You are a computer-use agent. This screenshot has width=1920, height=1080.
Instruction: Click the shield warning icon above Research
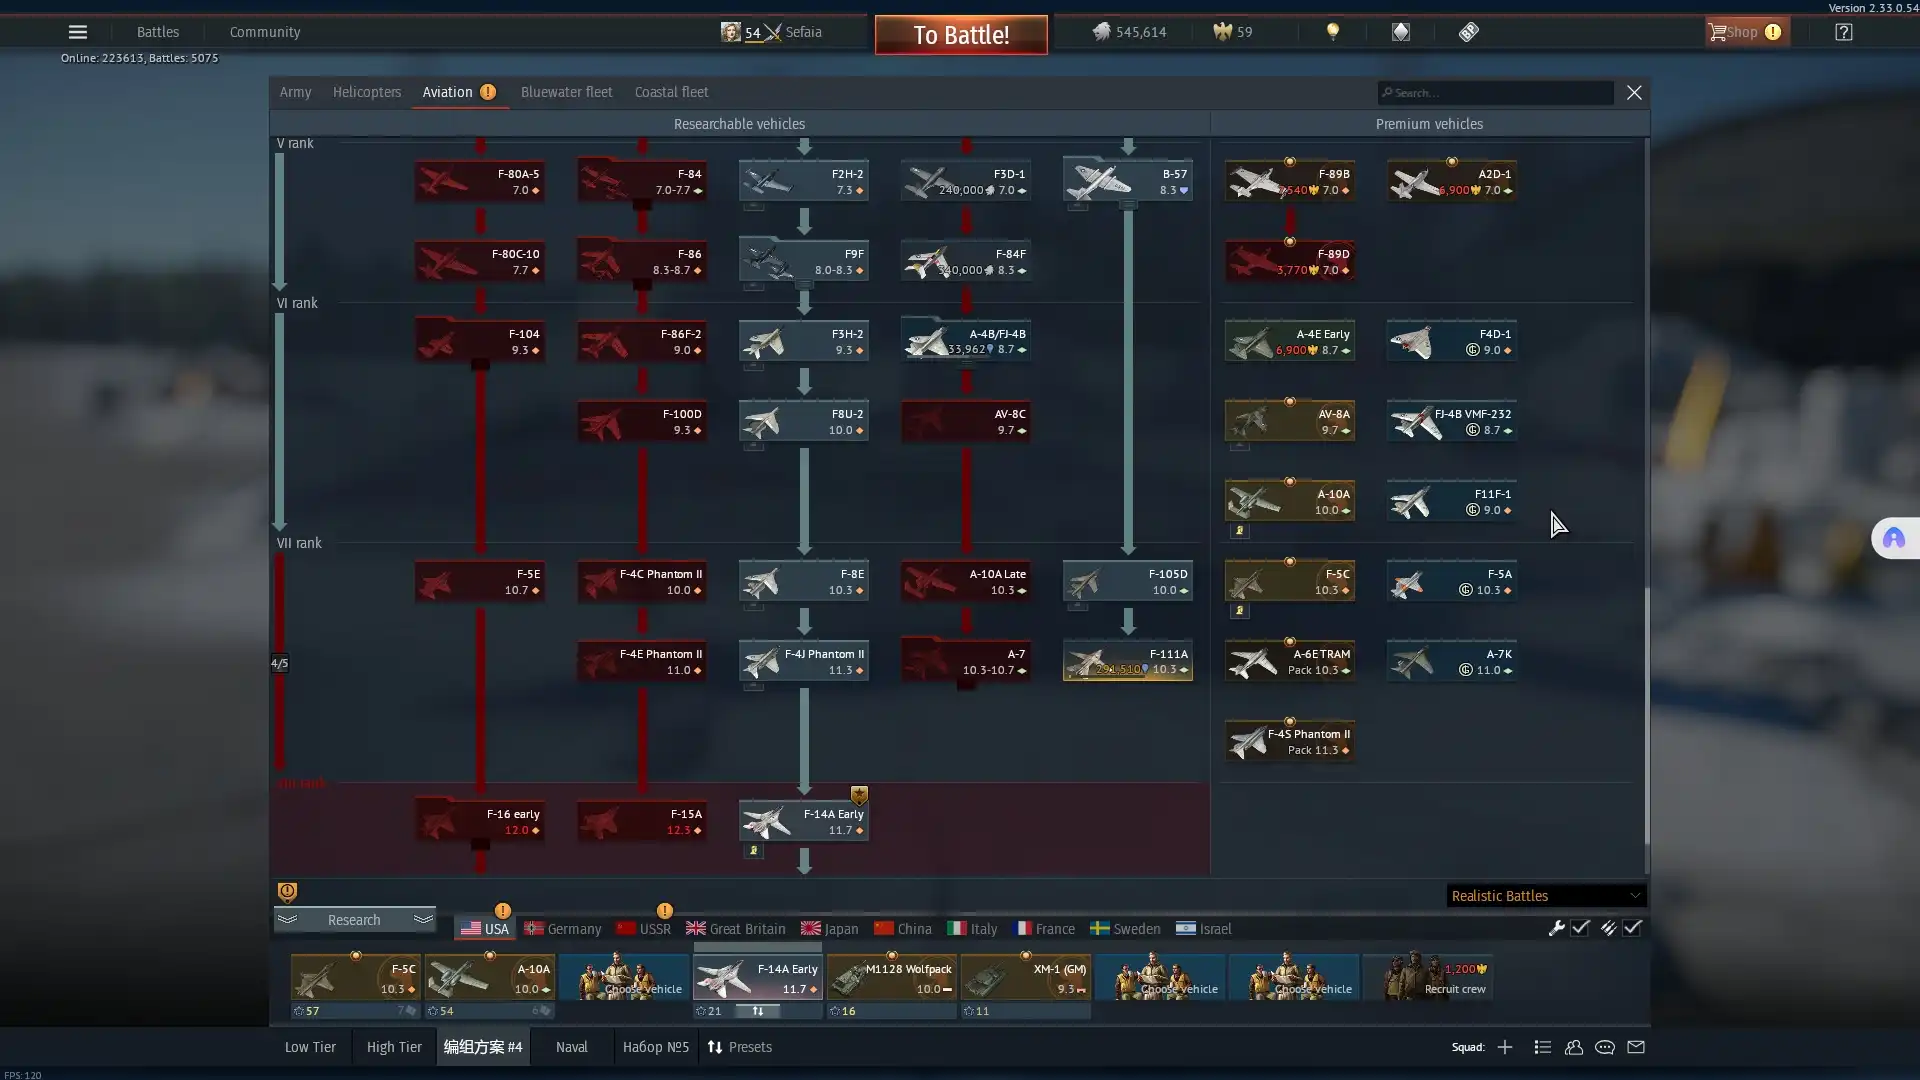pyautogui.click(x=287, y=892)
